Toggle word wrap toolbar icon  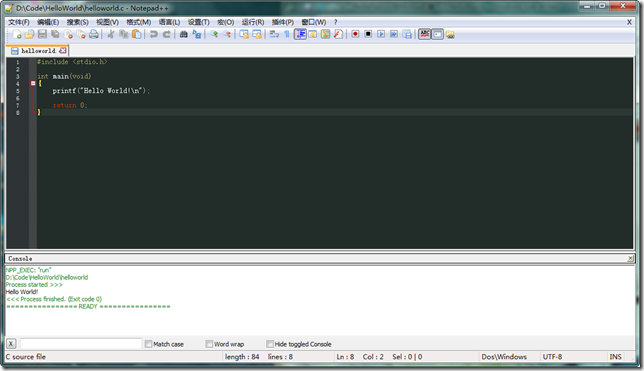274,35
